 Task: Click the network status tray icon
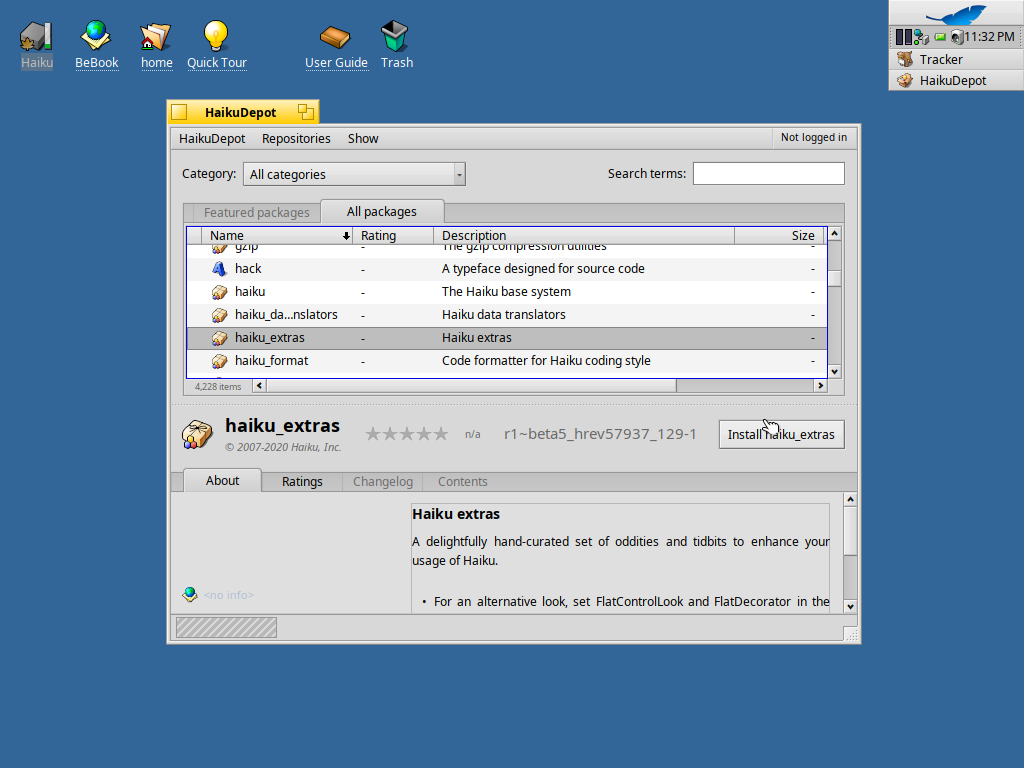pyautogui.click(x=921, y=37)
